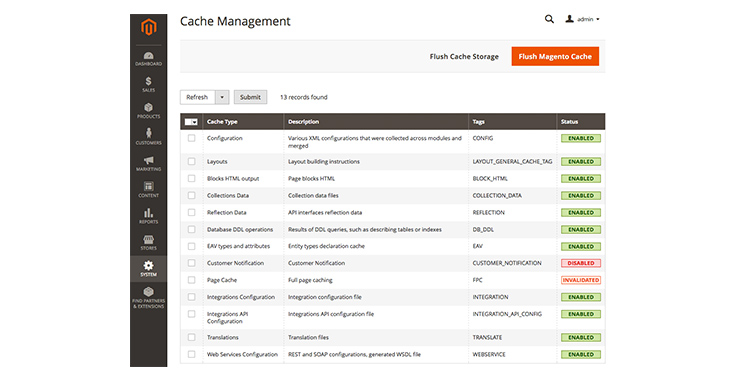The width and height of the screenshot is (740, 380).
Task: Click the INVALIDATED status of Page Cache
Action: pyautogui.click(x=581, y=280)
